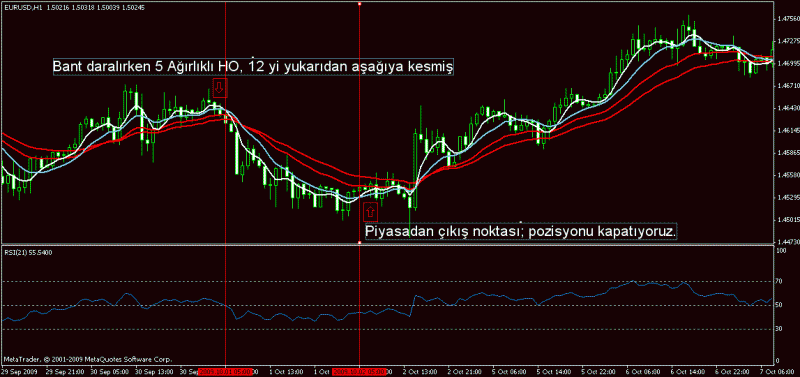Click the 1.45865 price scale value
The height and width of the screenshot is (377, 800).
pos(787,152)
